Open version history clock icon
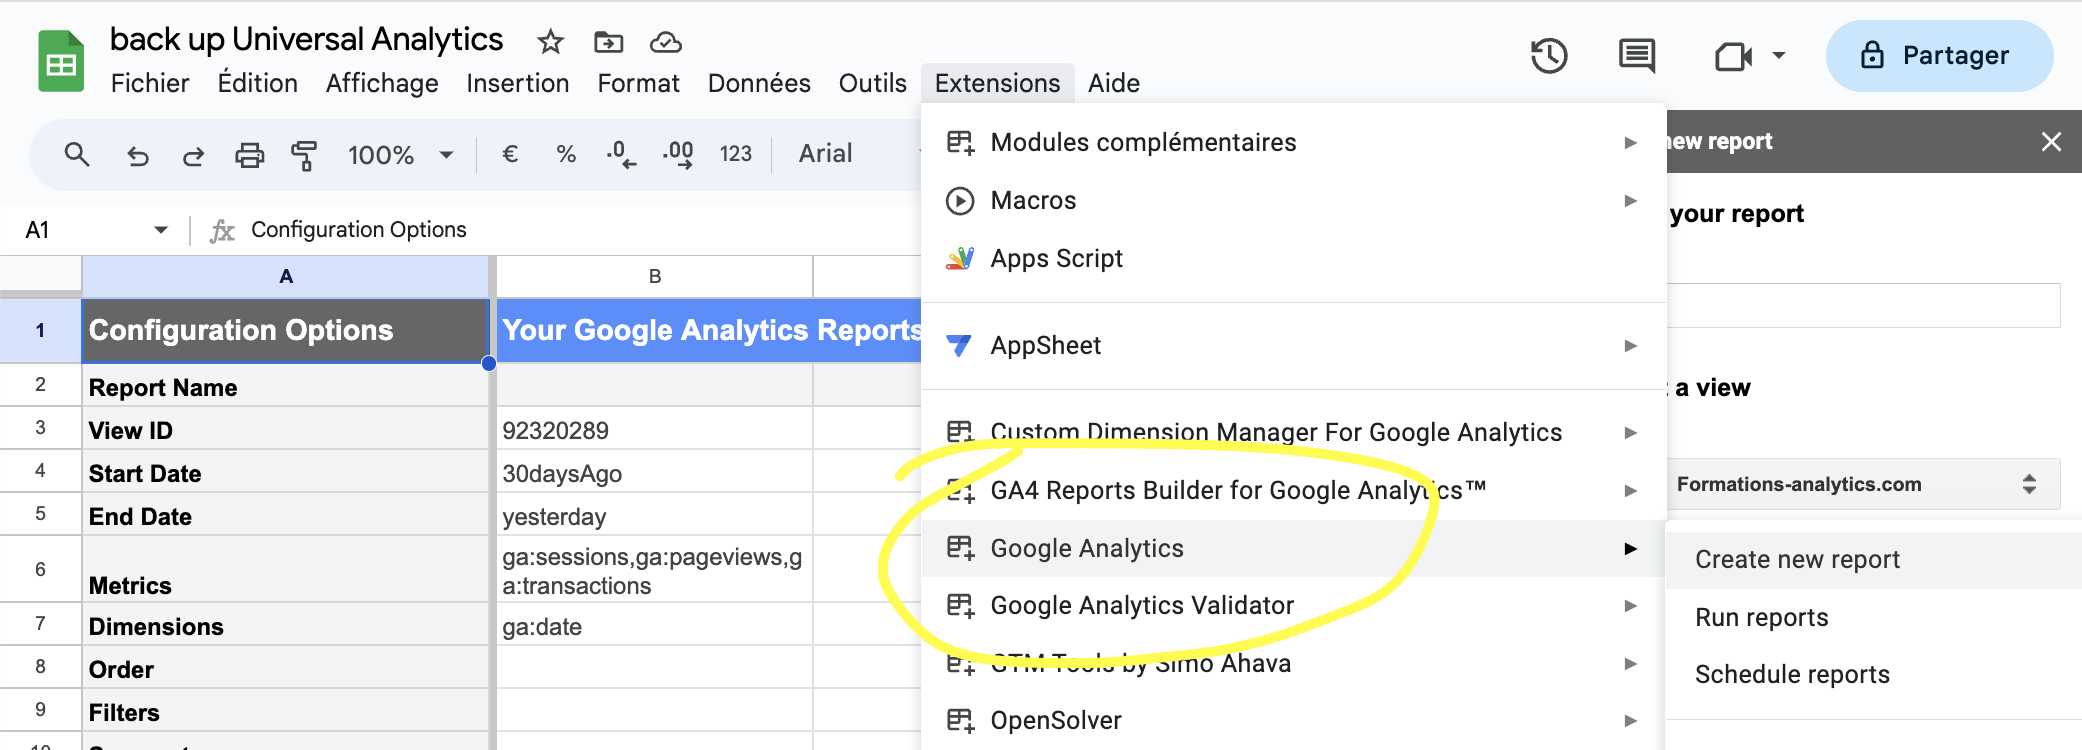This screenshot has height=750, width=2082. (x=1549, y=55)
